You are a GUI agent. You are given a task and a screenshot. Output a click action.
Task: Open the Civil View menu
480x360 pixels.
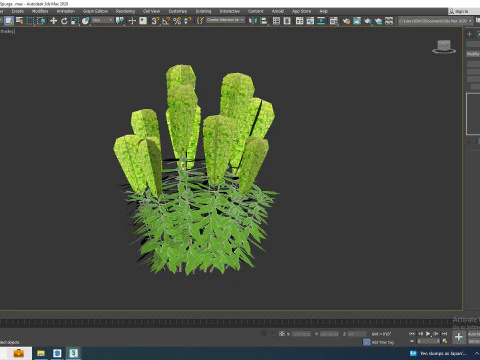click(x=151, y=11)
